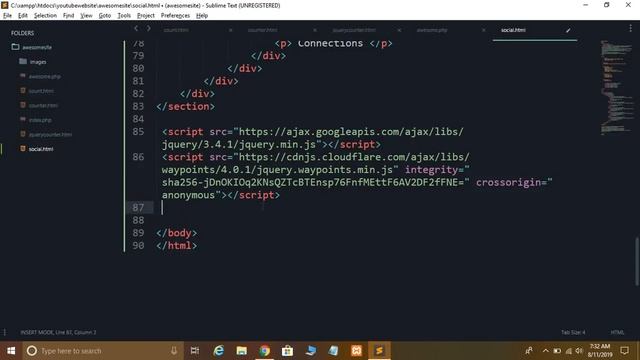
Task: Open File Explorer from taskbar
Action: pos(242,351)
